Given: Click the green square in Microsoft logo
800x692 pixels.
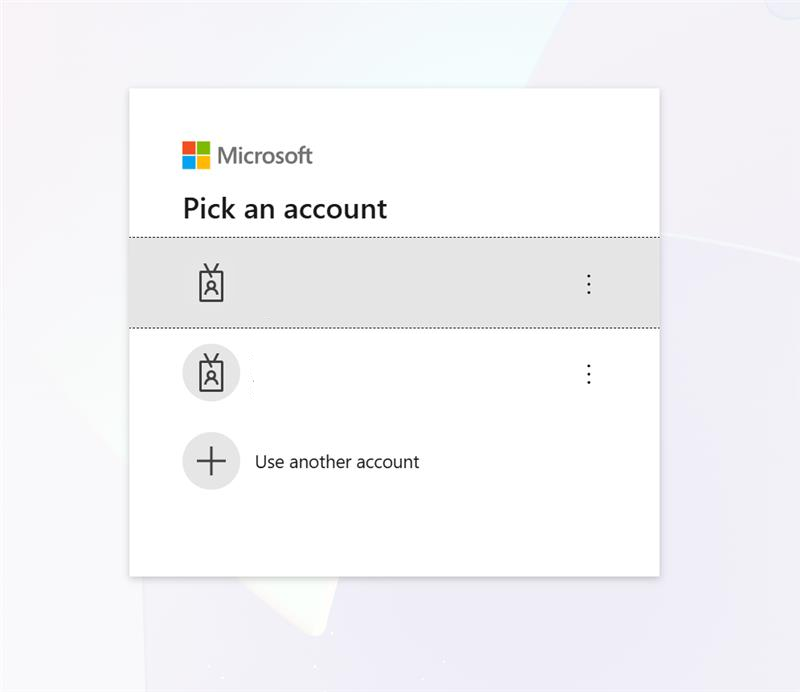Looking at the screenshot, I should 204,148.
